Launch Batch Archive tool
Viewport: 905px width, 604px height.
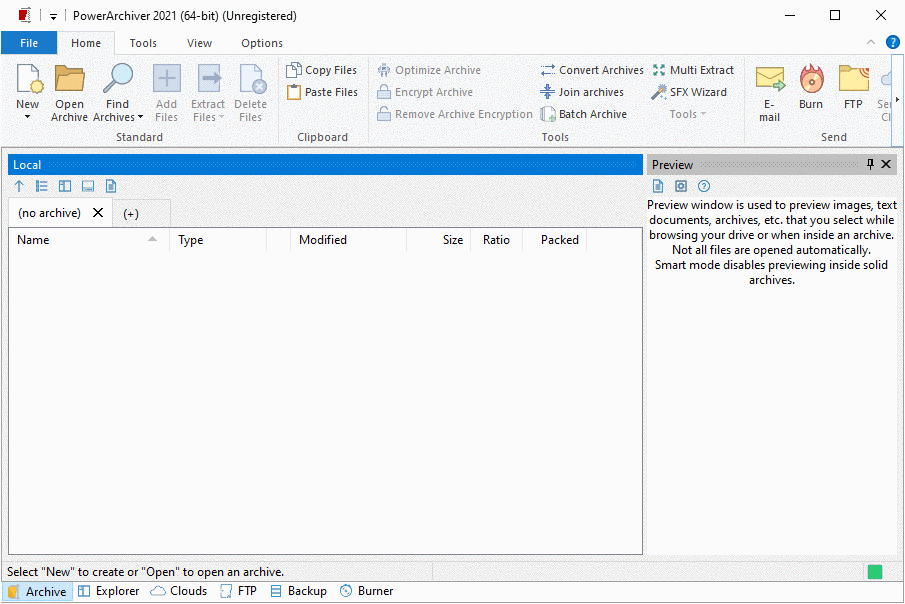(583, 114)
